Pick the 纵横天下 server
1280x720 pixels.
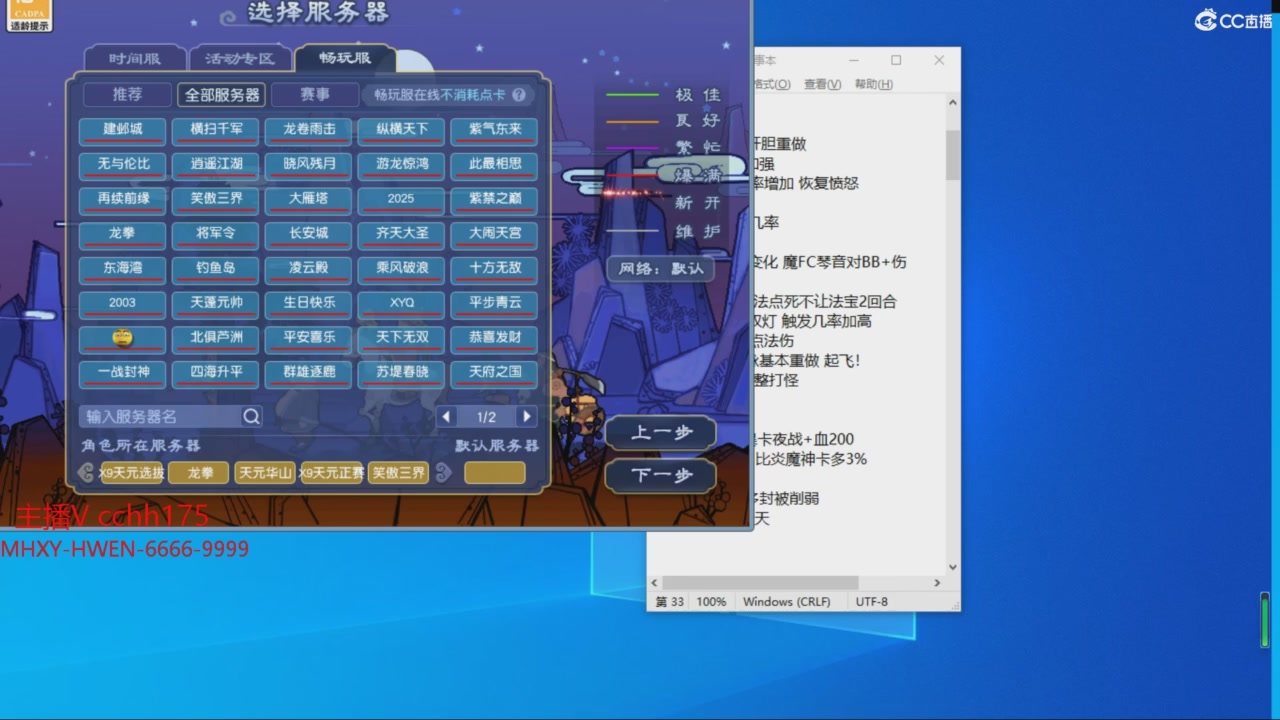402,130
